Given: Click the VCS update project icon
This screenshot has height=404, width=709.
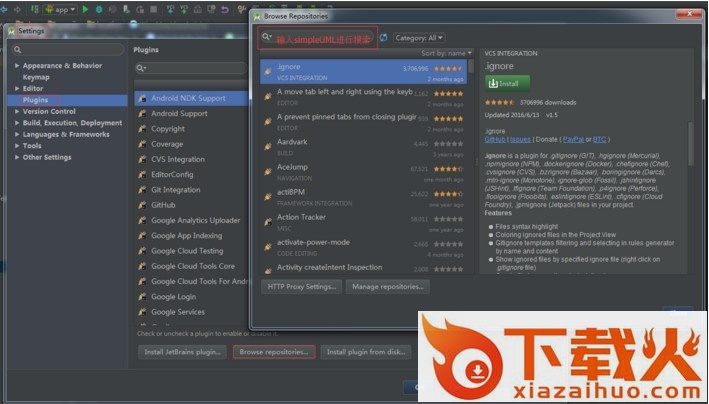Looking at the screenshot, I should (x=170, y=9).
